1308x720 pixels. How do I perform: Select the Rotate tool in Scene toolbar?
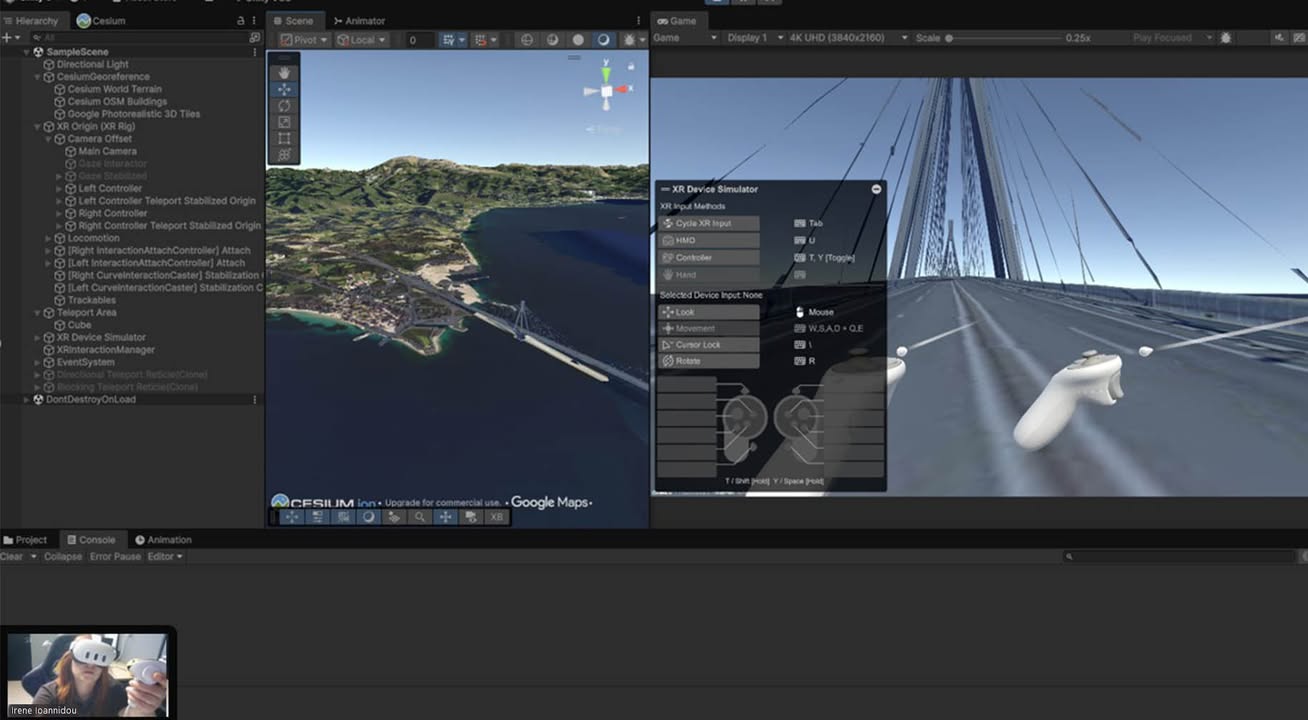284,106
